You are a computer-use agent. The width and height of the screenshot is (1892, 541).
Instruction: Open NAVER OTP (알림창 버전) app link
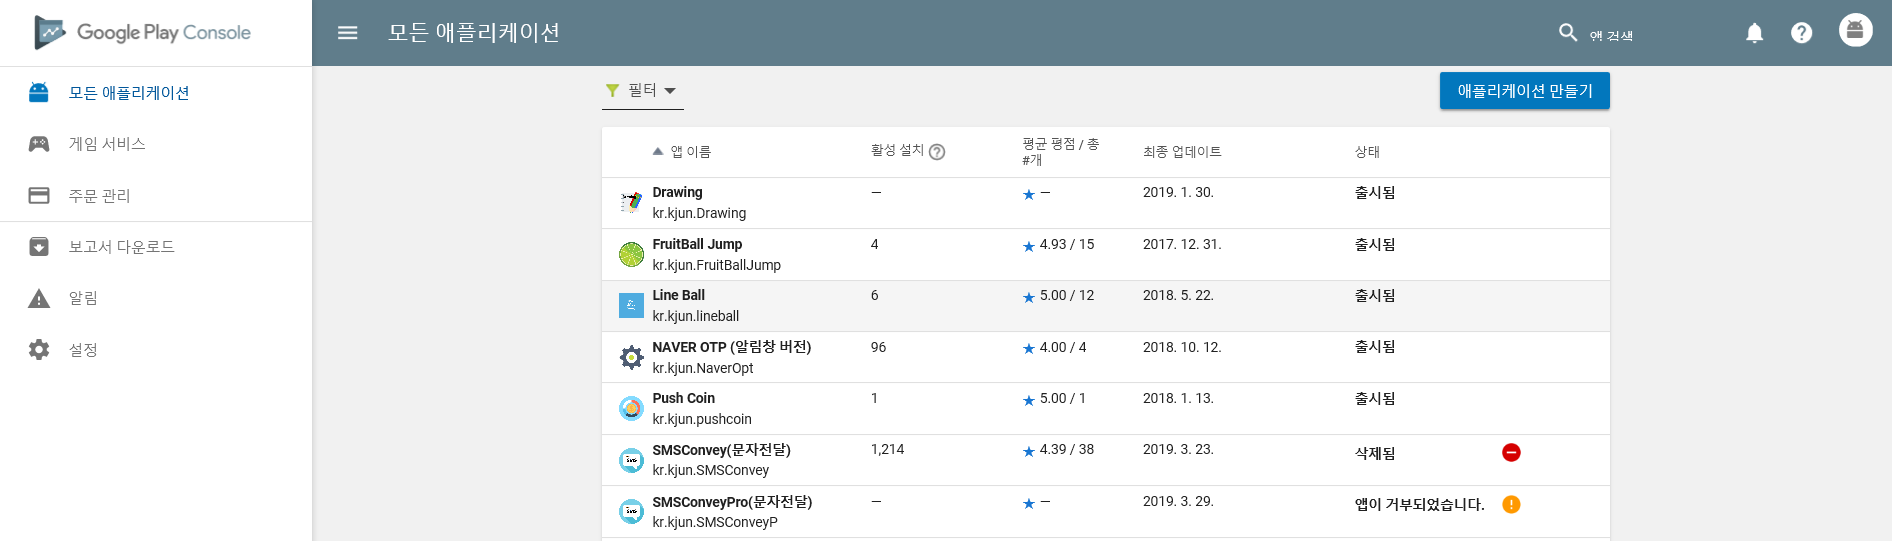click(731, 347)
